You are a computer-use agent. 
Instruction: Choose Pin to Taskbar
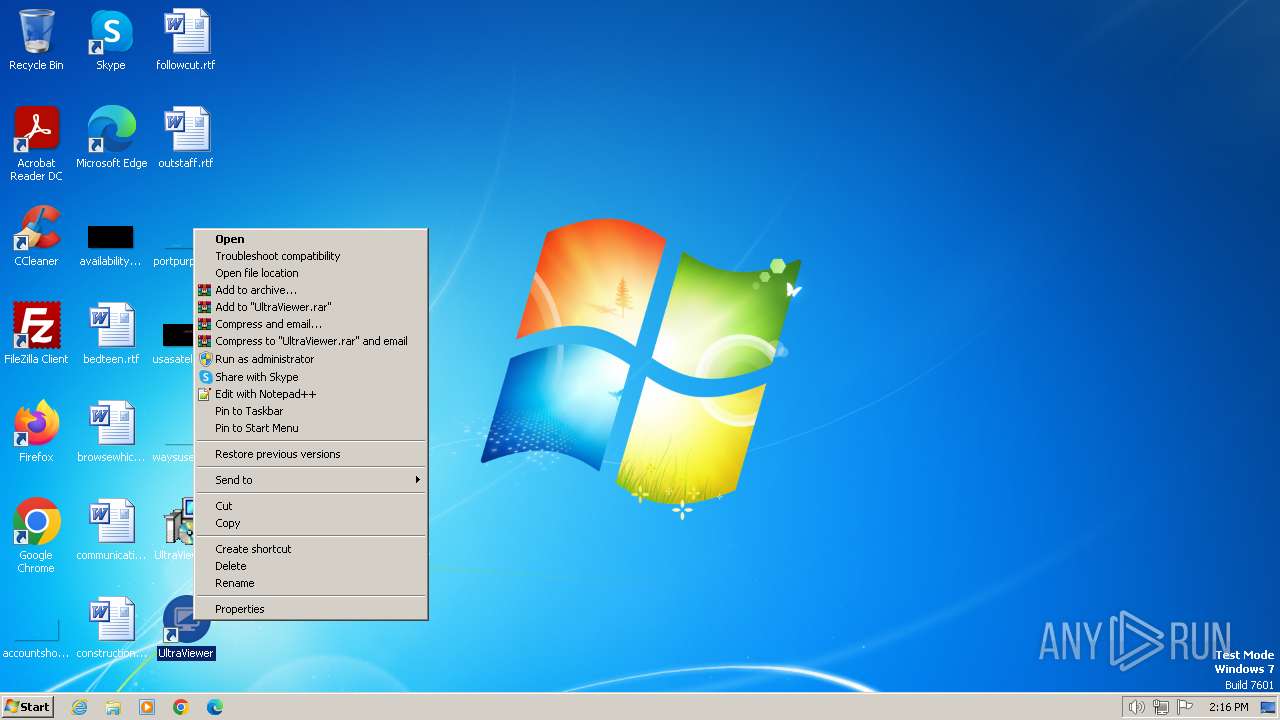(x=311, y=411)
